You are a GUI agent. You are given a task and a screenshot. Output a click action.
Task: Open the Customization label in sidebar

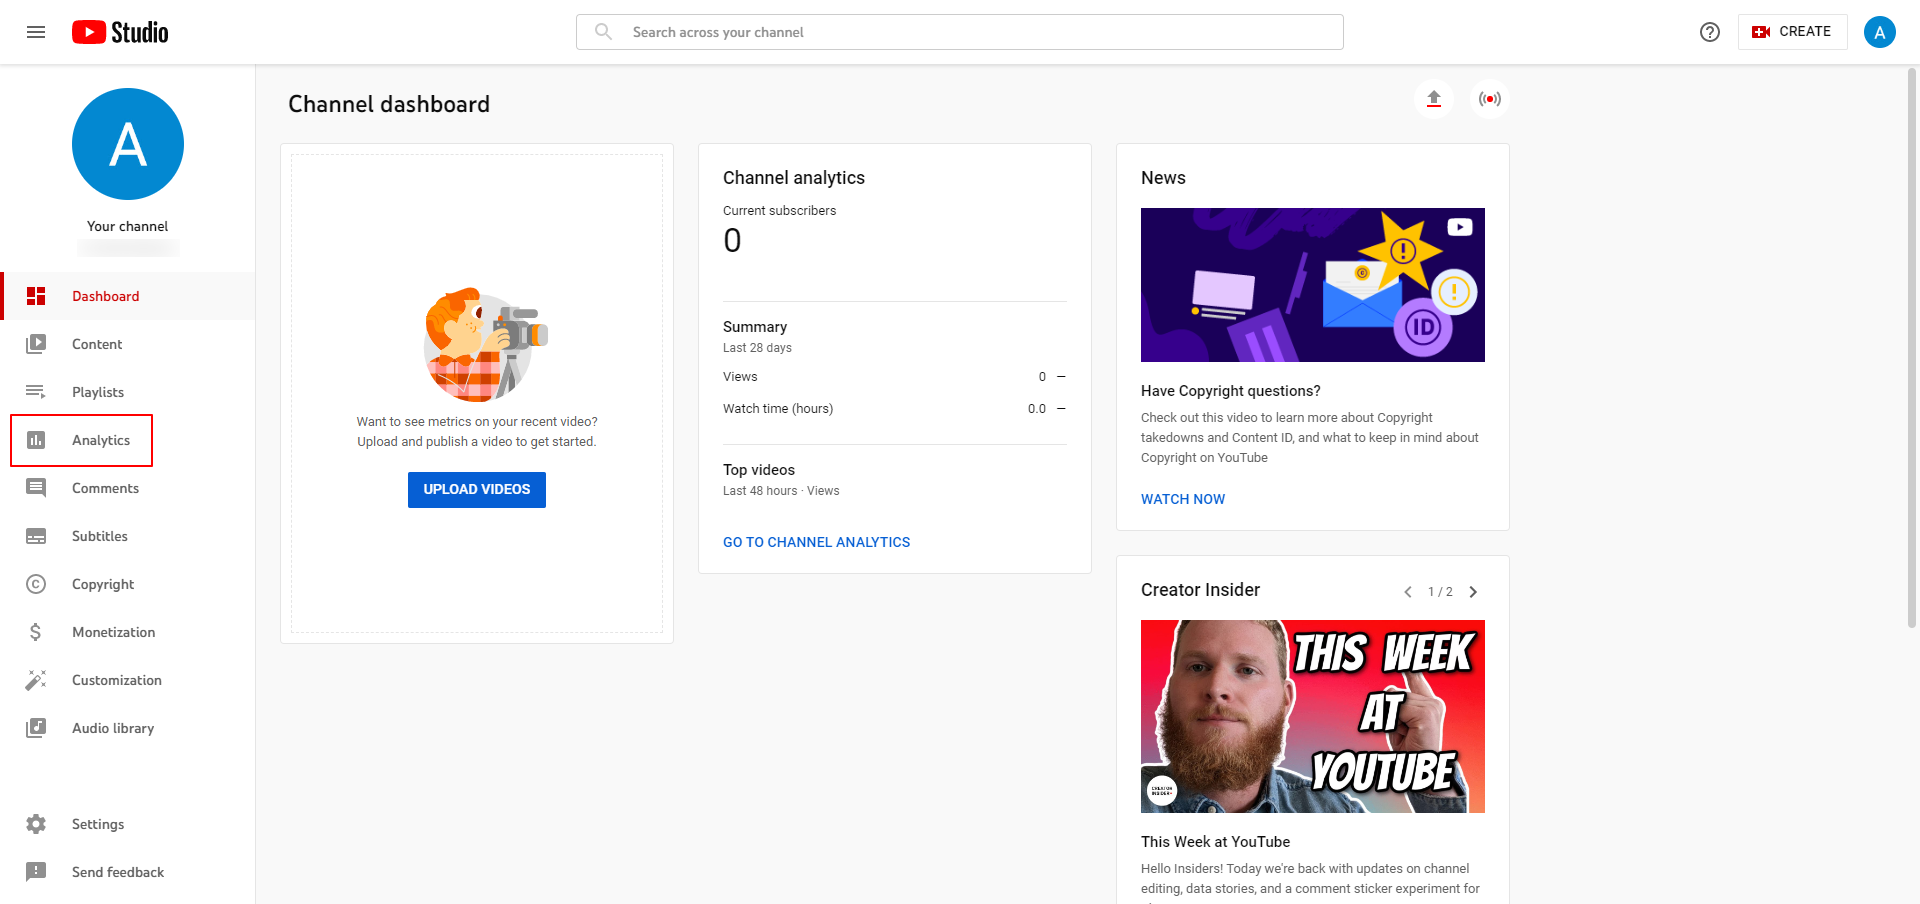point(117,680)
